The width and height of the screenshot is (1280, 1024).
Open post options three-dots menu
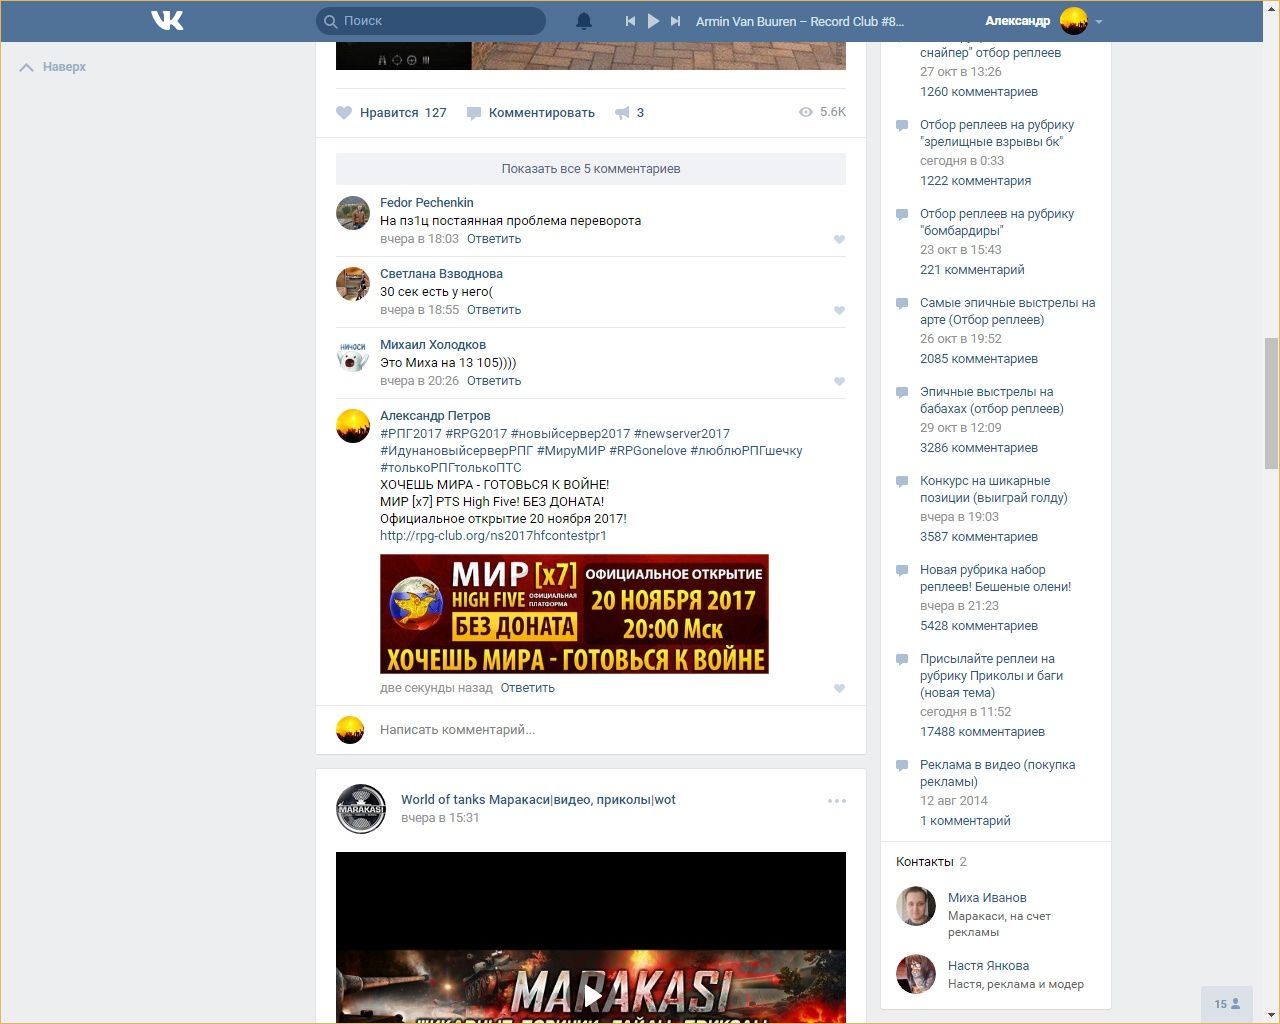(837, 801)
